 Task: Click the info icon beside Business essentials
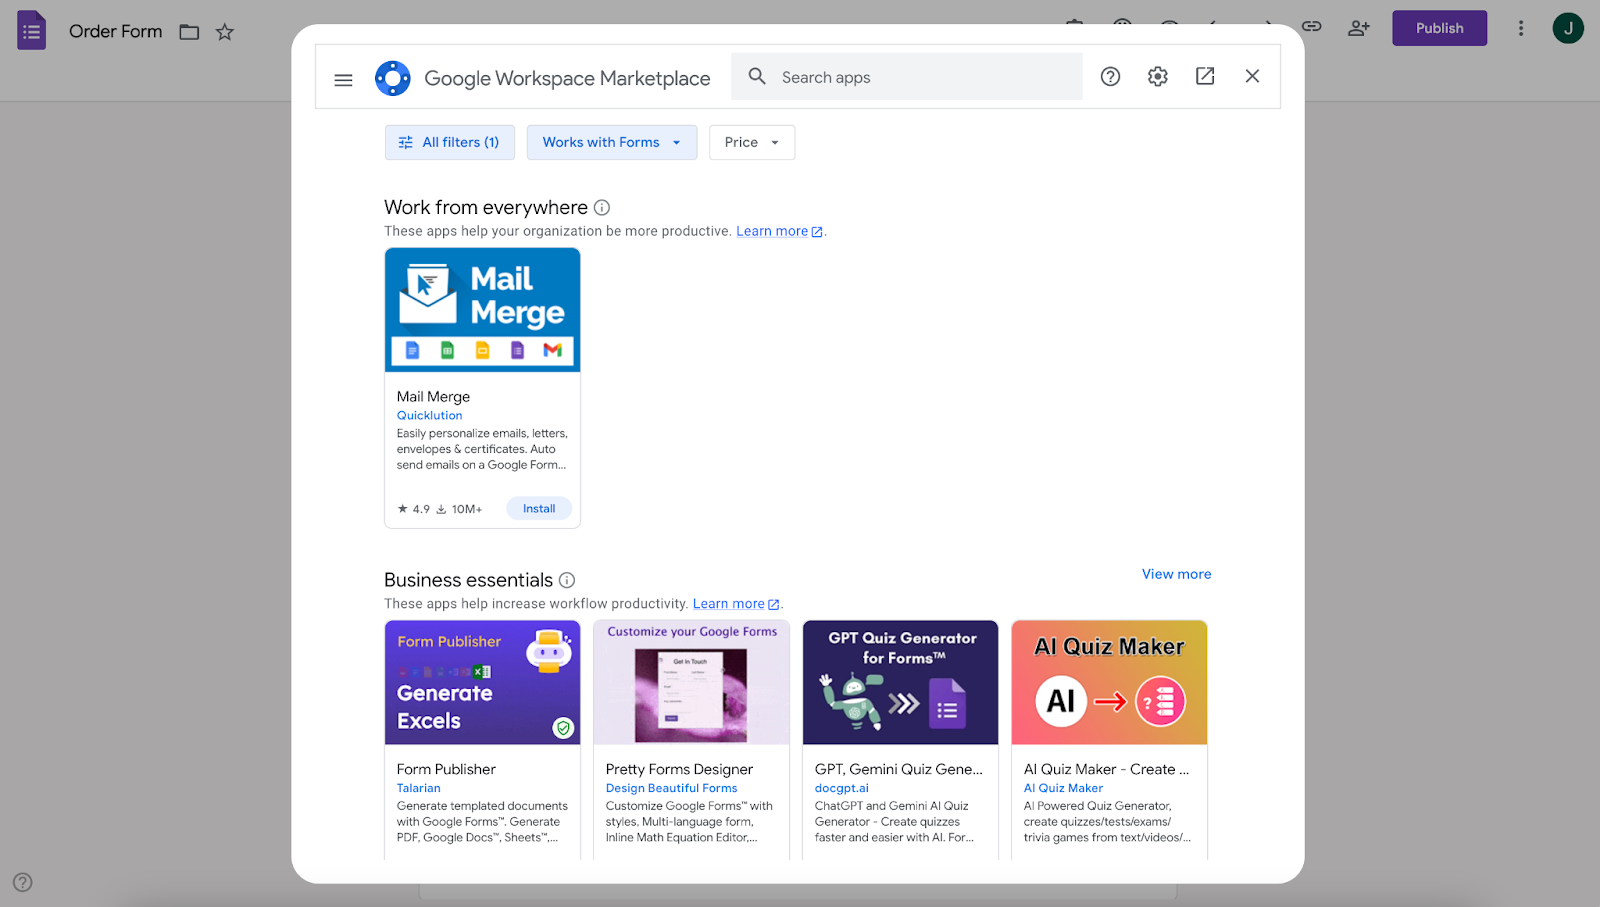click(567, 580)
